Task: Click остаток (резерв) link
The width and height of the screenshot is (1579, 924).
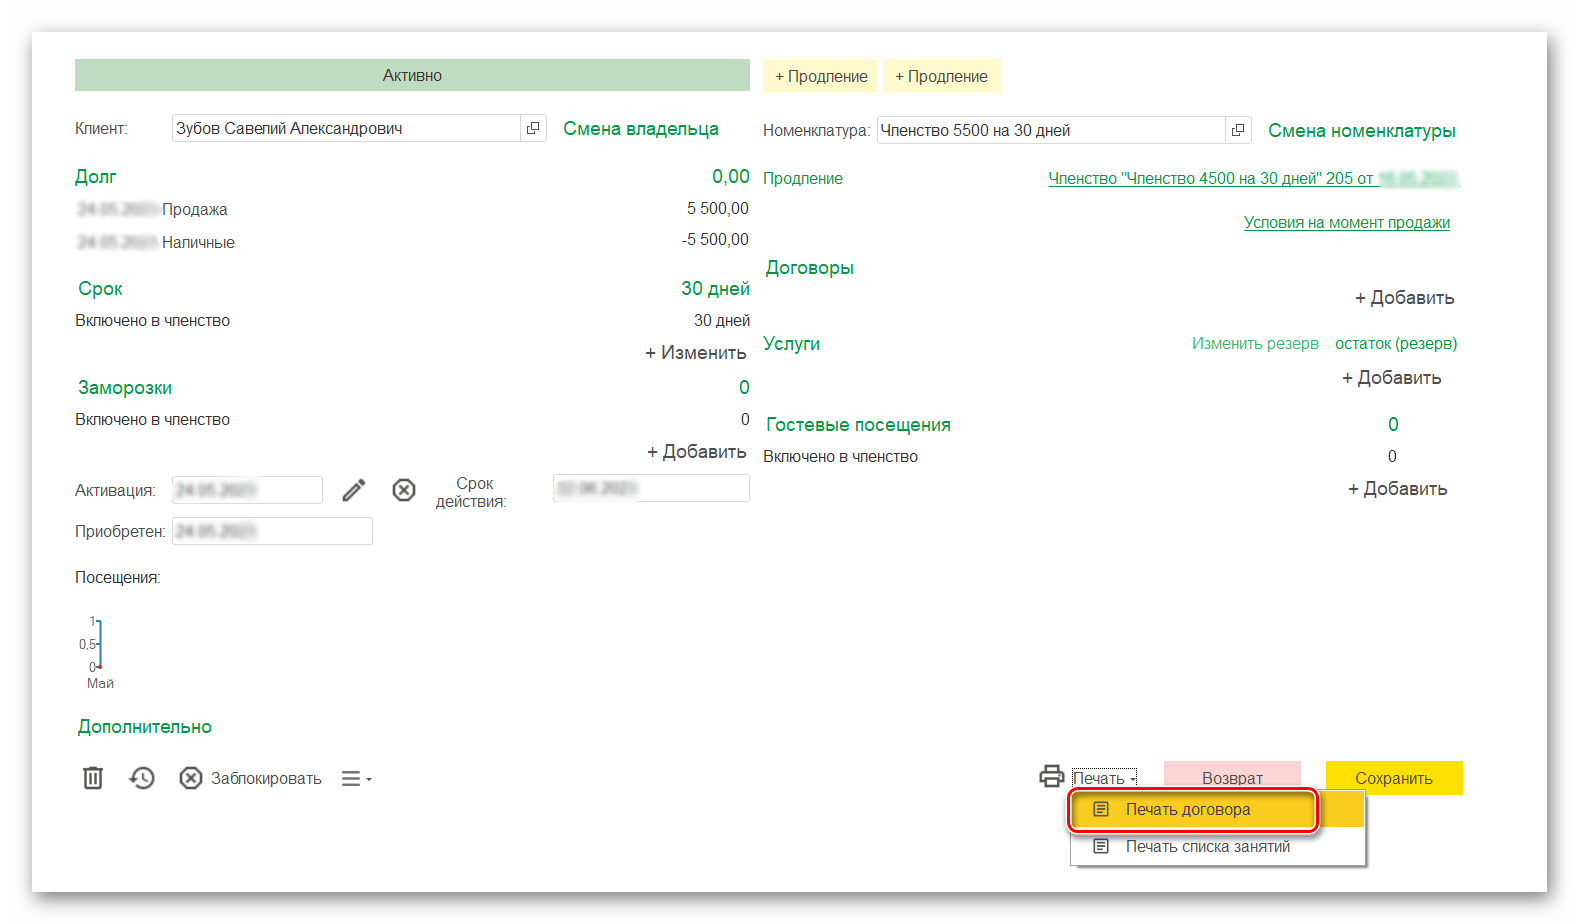Action: pyautogui.click(x=1396, y=343)
